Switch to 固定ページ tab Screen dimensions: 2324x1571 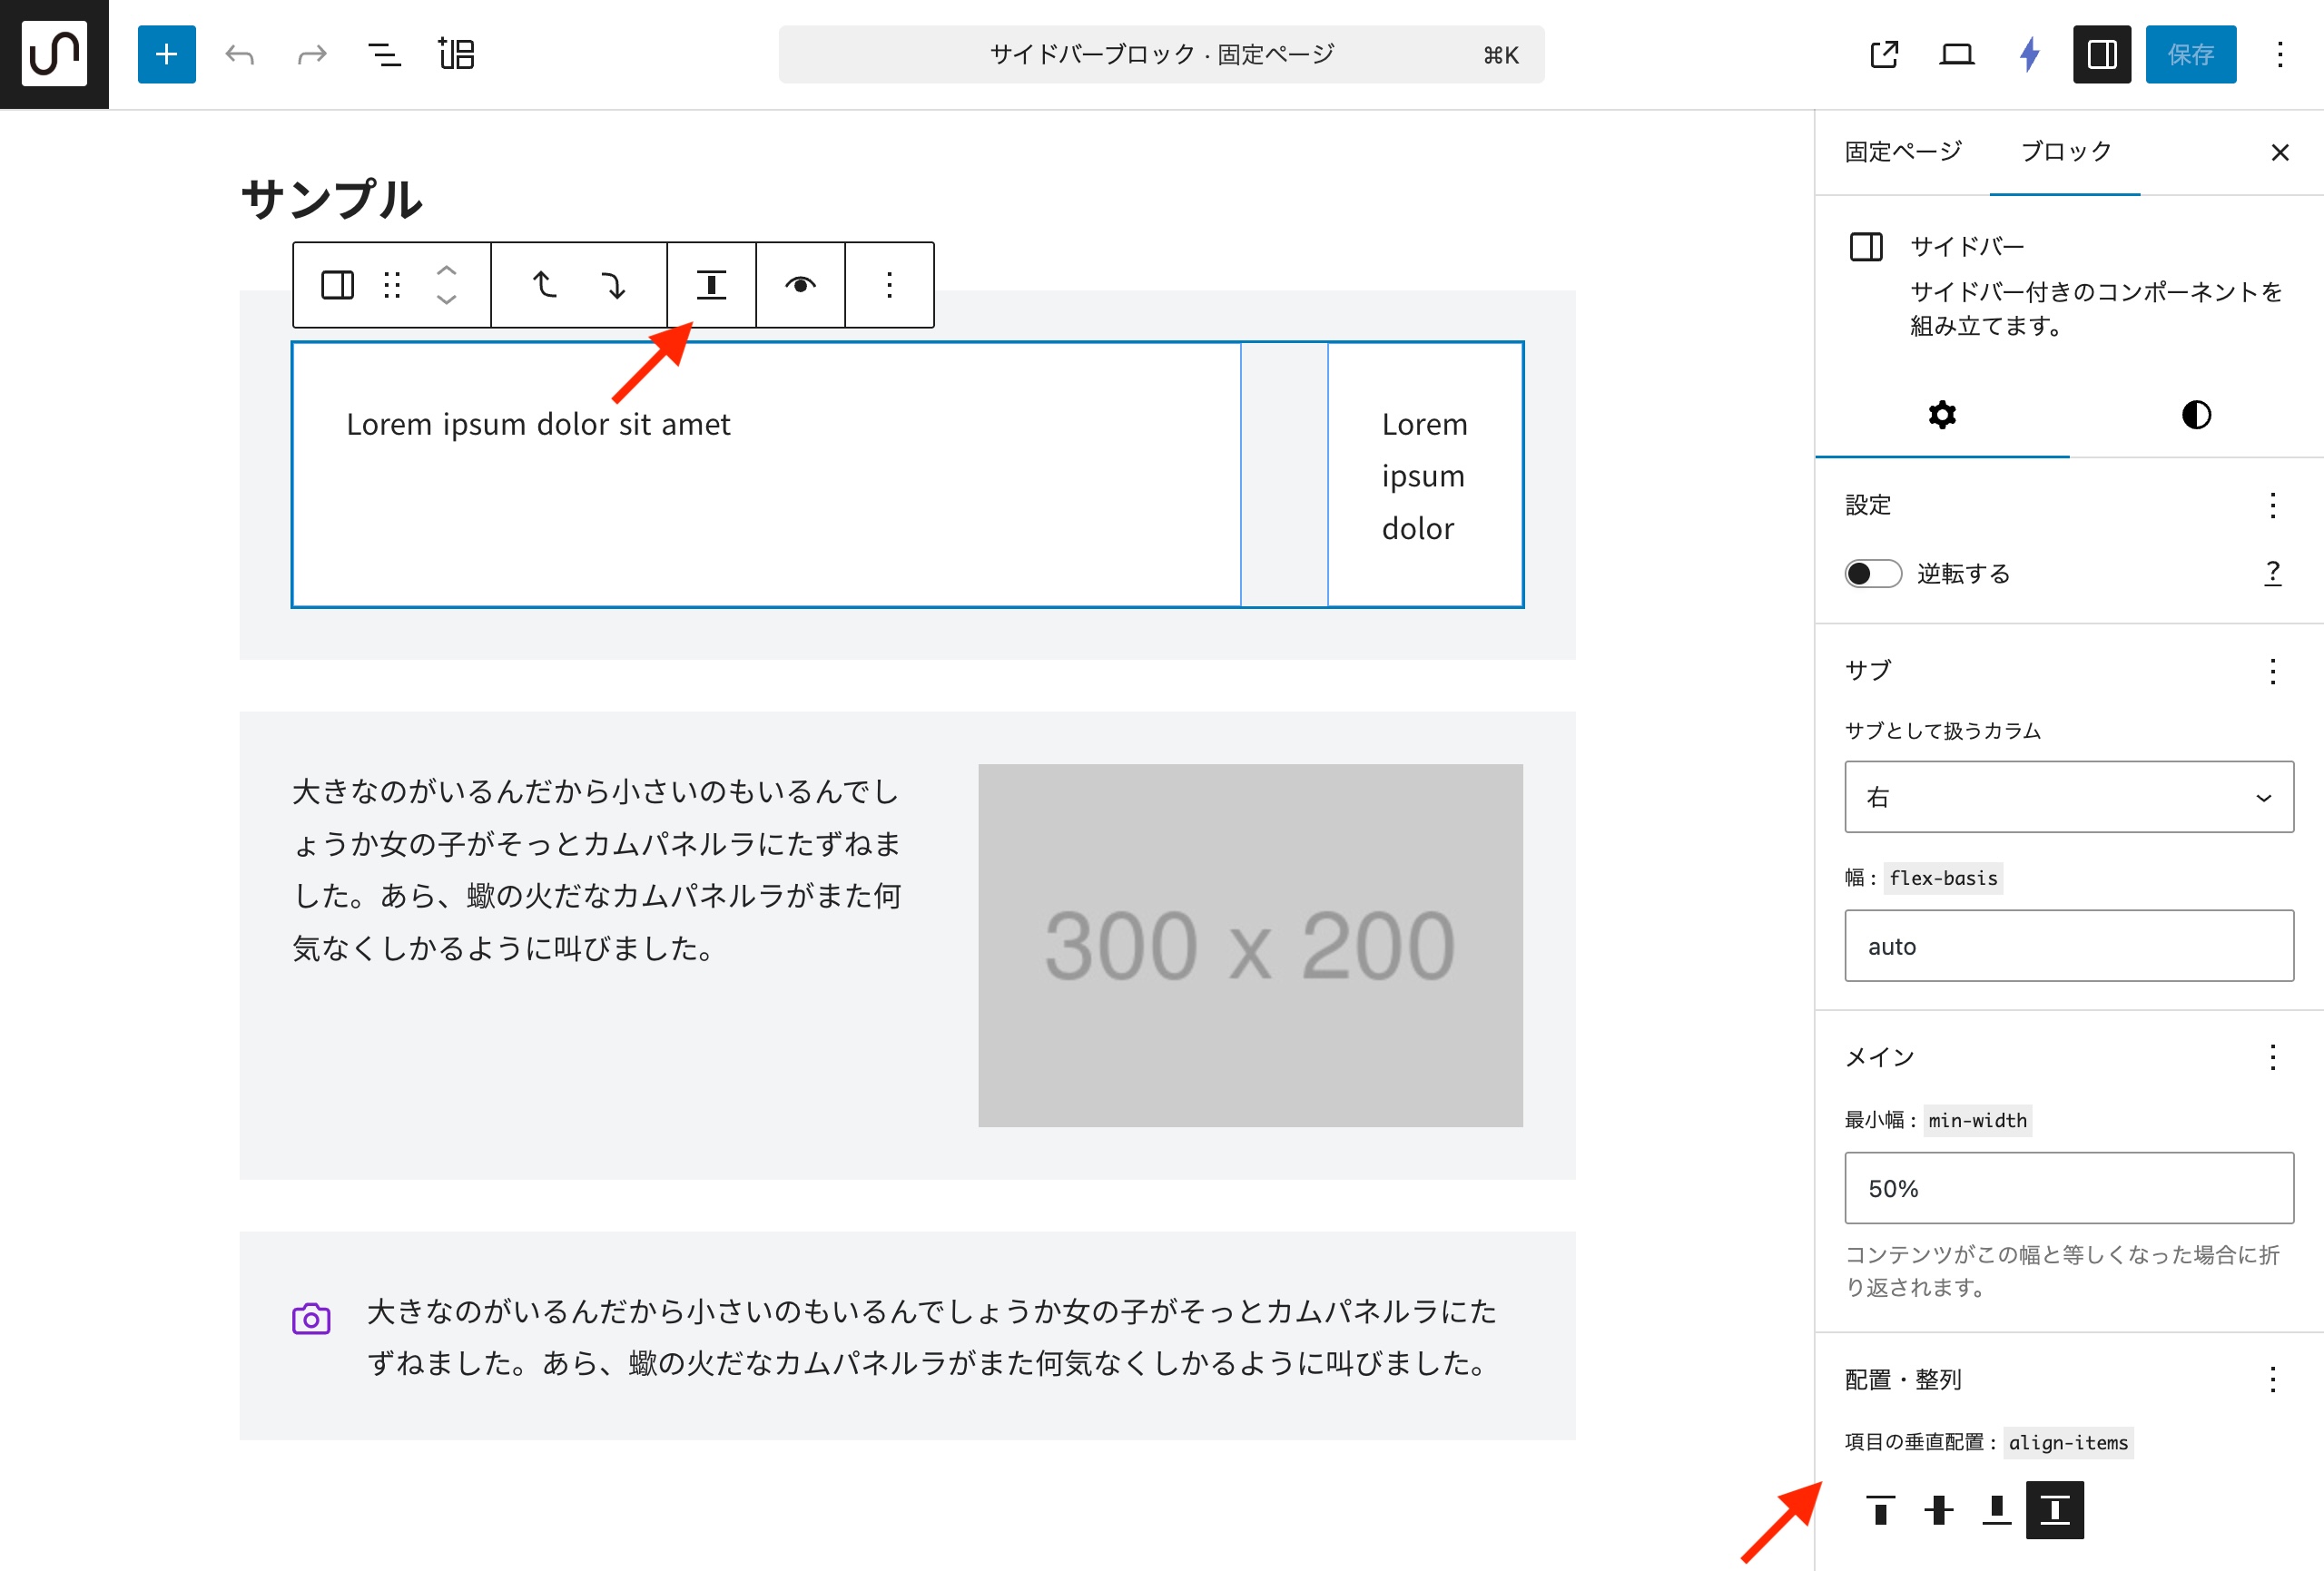[x=1903, y=152]
